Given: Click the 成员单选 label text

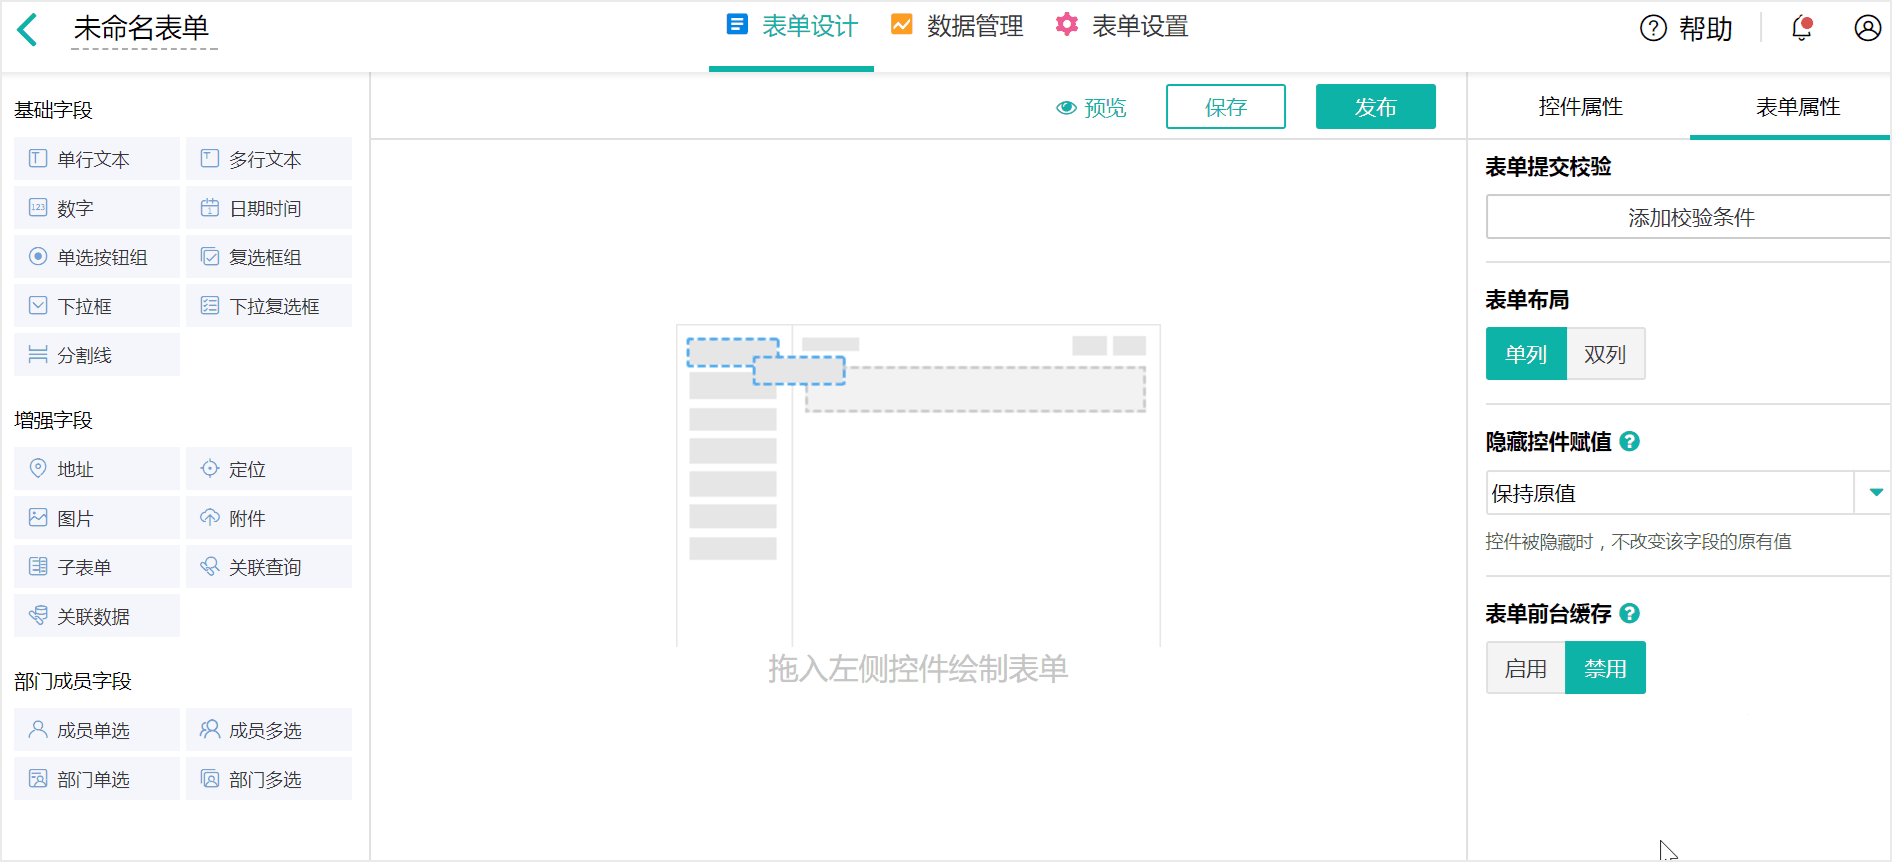Looking at the screenshot, I should pos(93,730).
